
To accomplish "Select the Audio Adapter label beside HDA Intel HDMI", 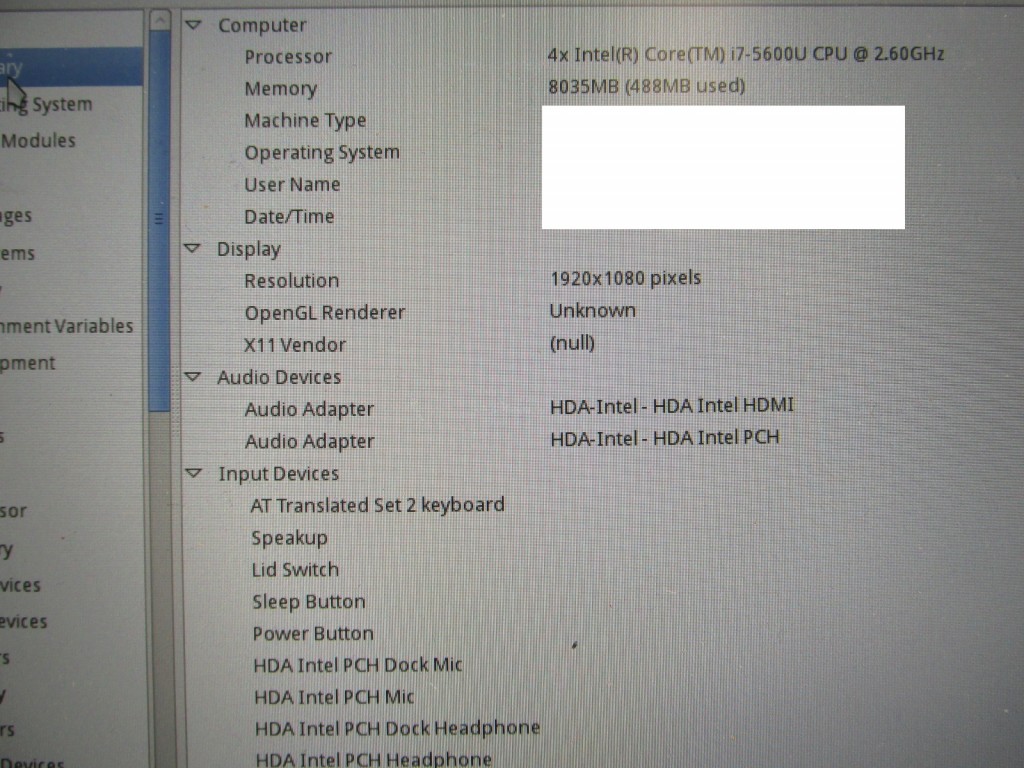I will [x=309, y=409].
